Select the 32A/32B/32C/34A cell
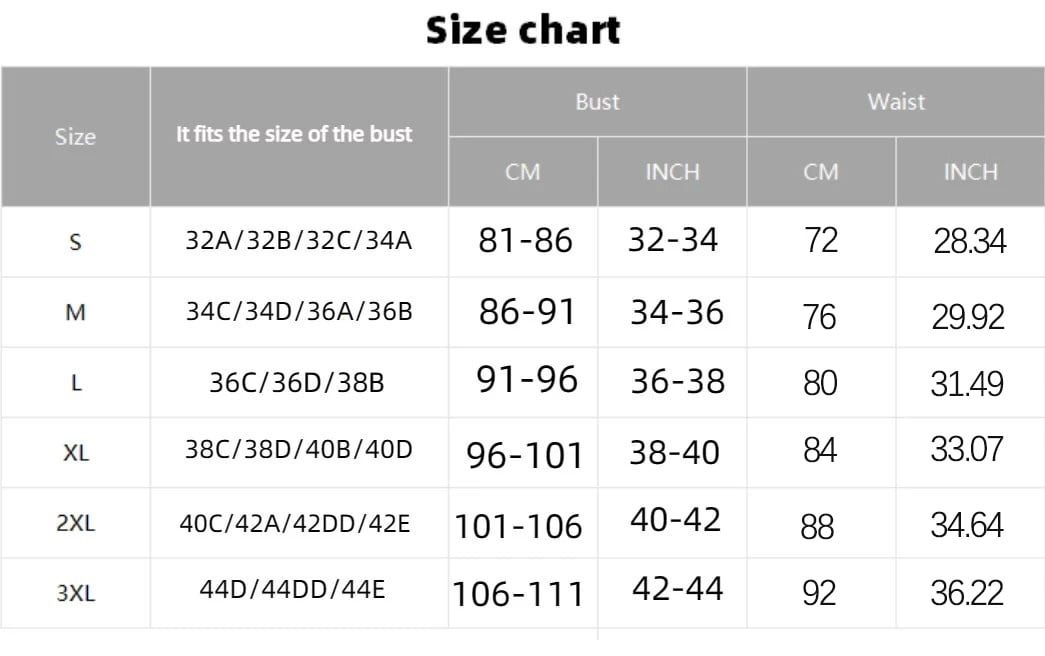Viewport: 1045px width, 656px height. (x=298, y=241)
